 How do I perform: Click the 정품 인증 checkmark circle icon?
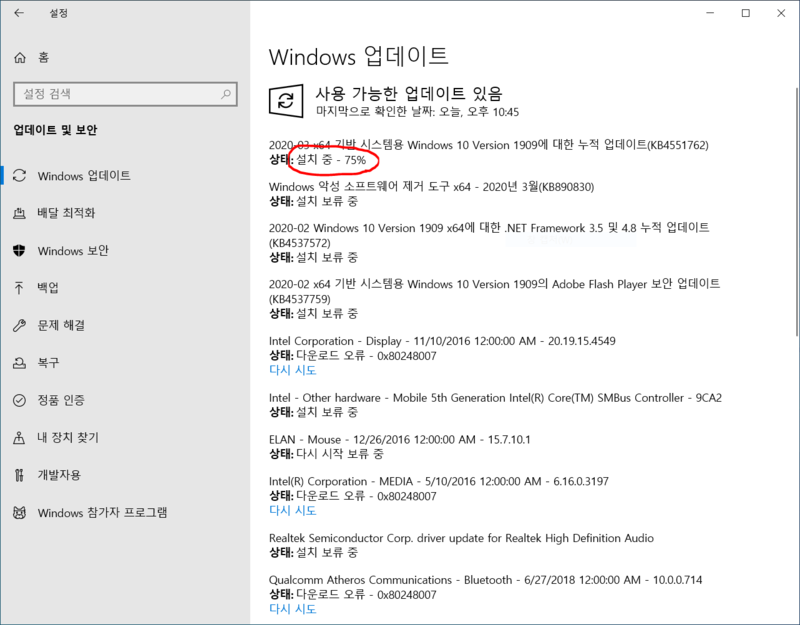19,400
